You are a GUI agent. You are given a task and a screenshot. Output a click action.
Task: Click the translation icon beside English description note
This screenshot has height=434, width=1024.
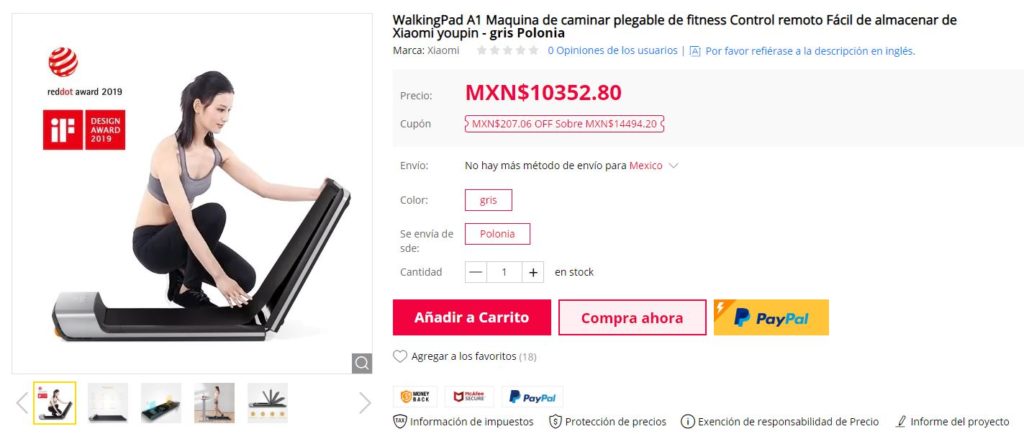(x=695, y=51)
